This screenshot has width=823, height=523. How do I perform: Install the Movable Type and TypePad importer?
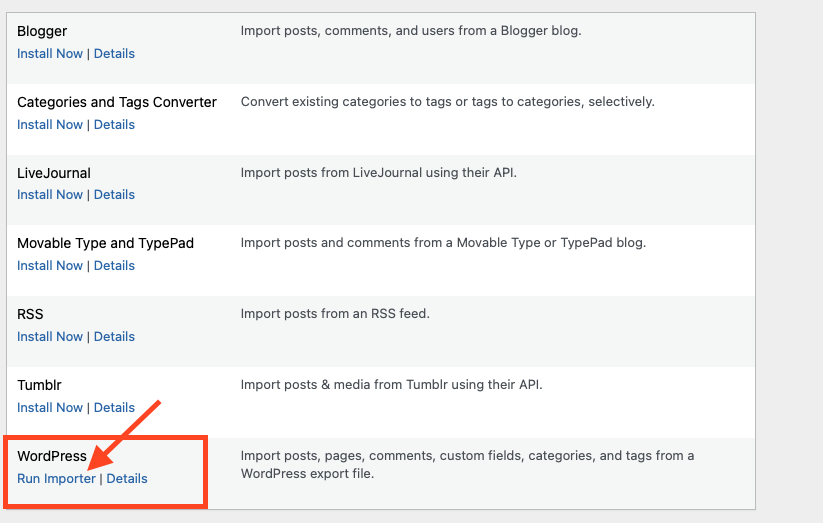pyautogui.click(x=50, y=266)
